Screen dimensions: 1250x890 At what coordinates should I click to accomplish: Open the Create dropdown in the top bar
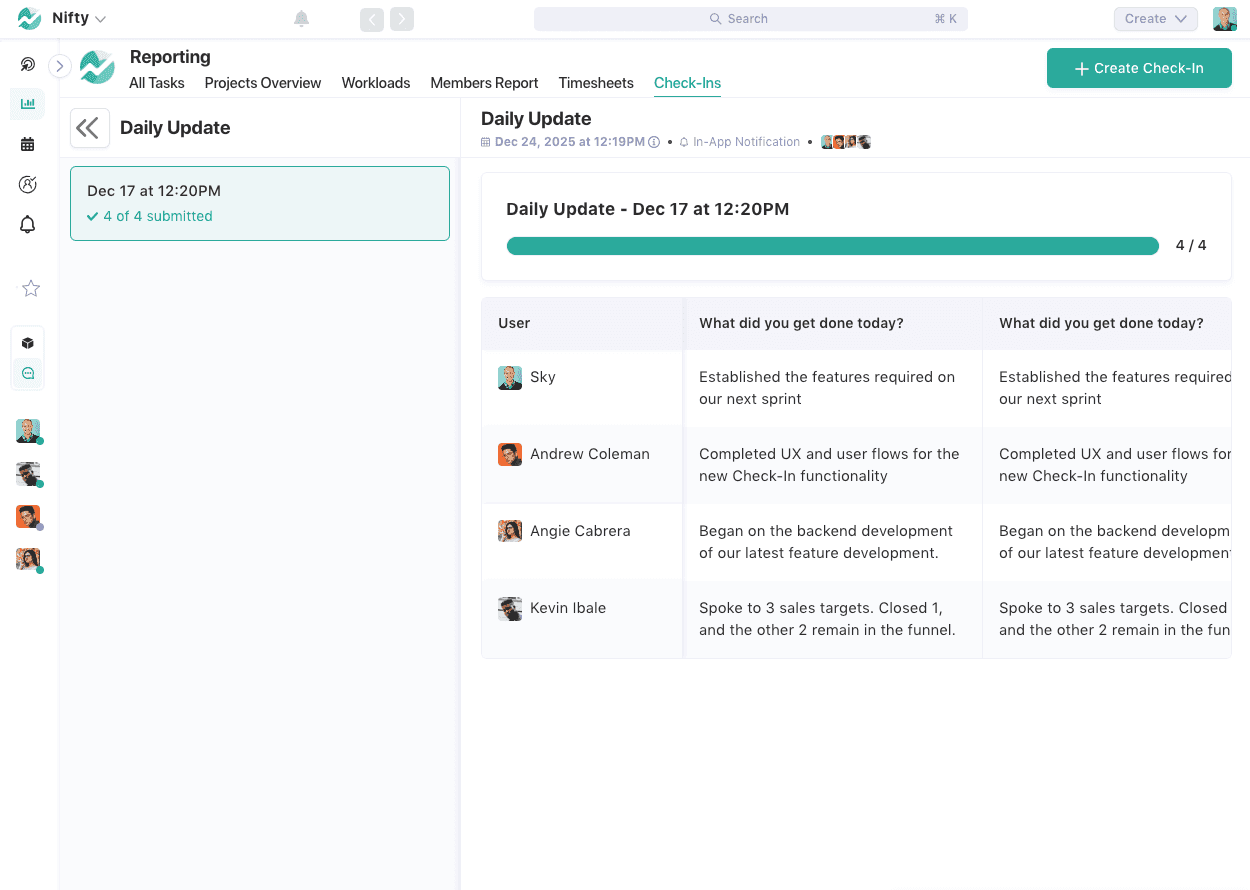pyautogui.click(x=1155, y=18)
